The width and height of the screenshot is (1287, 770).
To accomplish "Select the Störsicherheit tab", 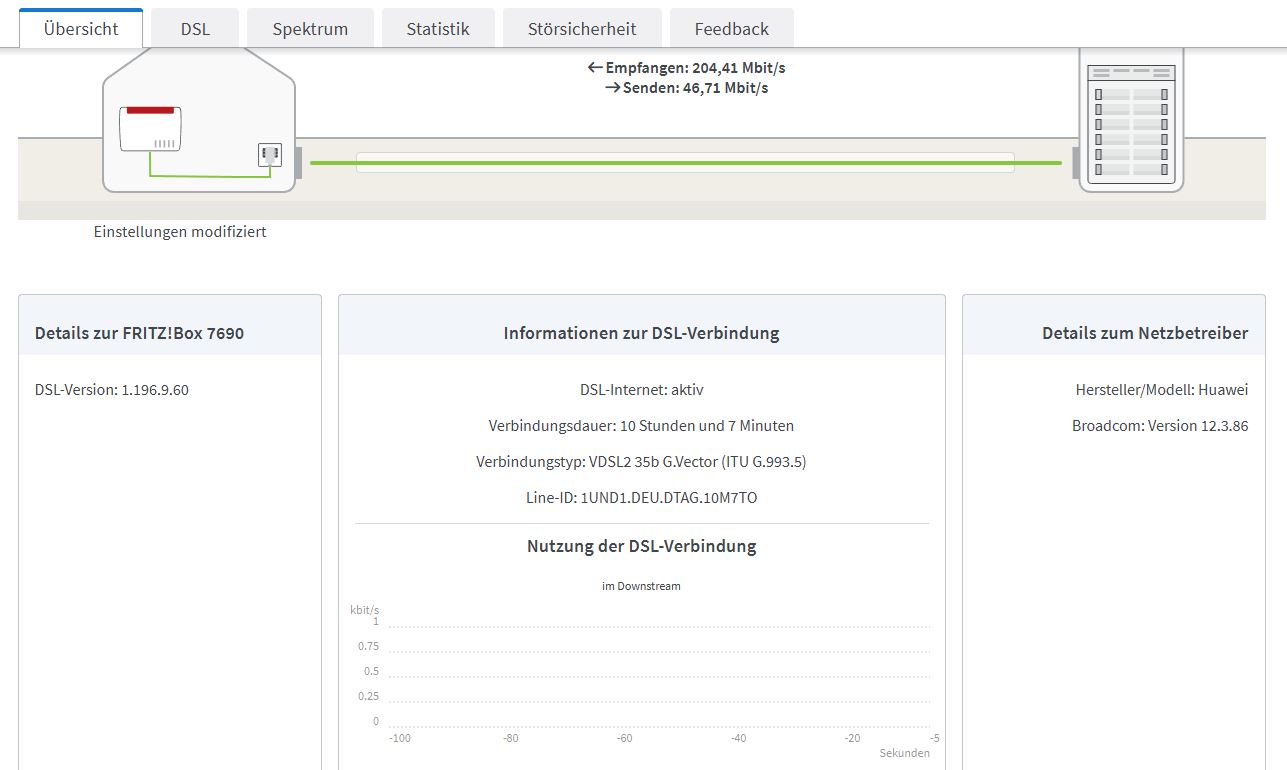I will point(582,29).
